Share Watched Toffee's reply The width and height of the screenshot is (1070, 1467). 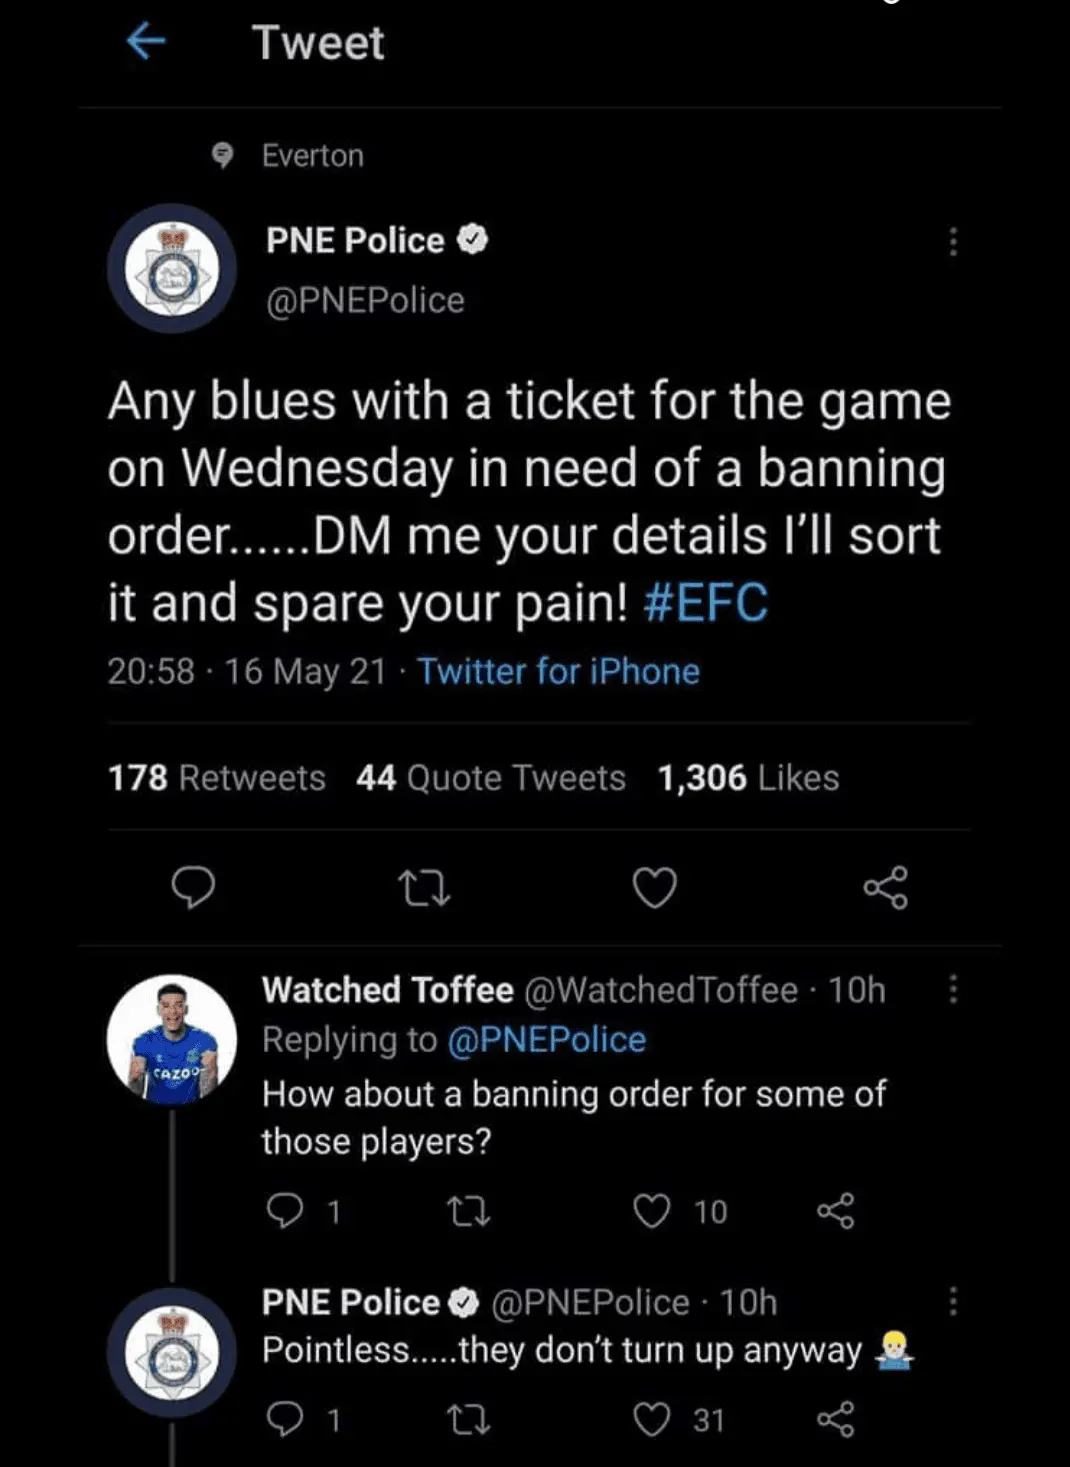[x=836, y=1211]
